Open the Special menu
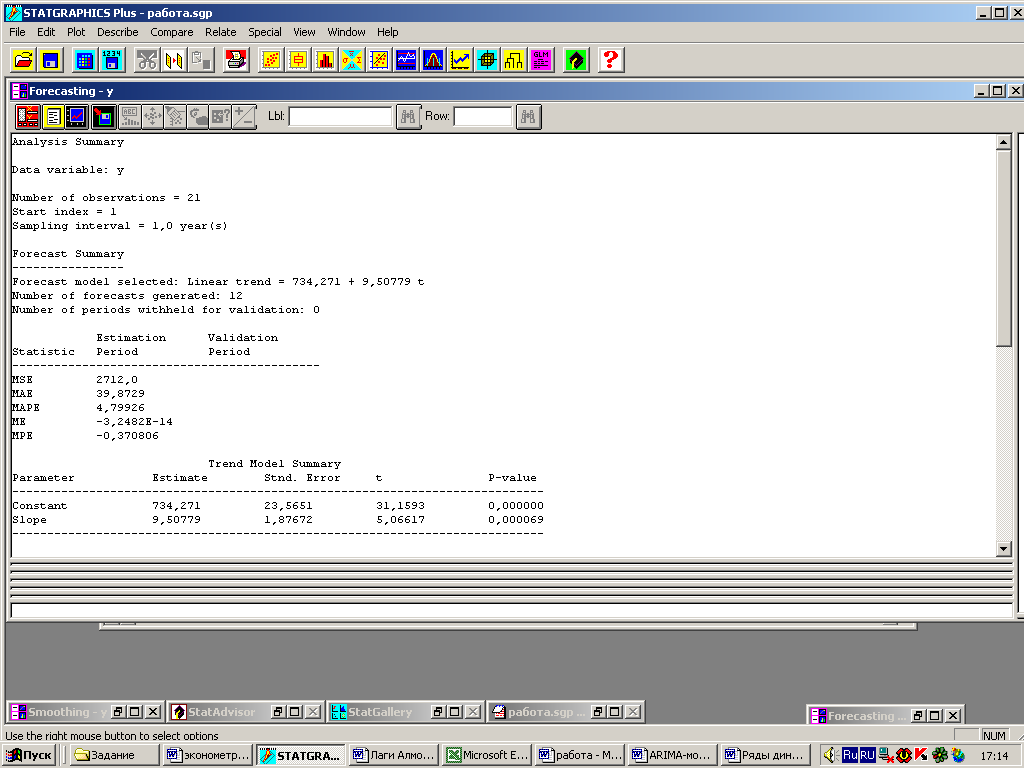The width and height of the screenshot is (1024, 768). coord(264,32)
